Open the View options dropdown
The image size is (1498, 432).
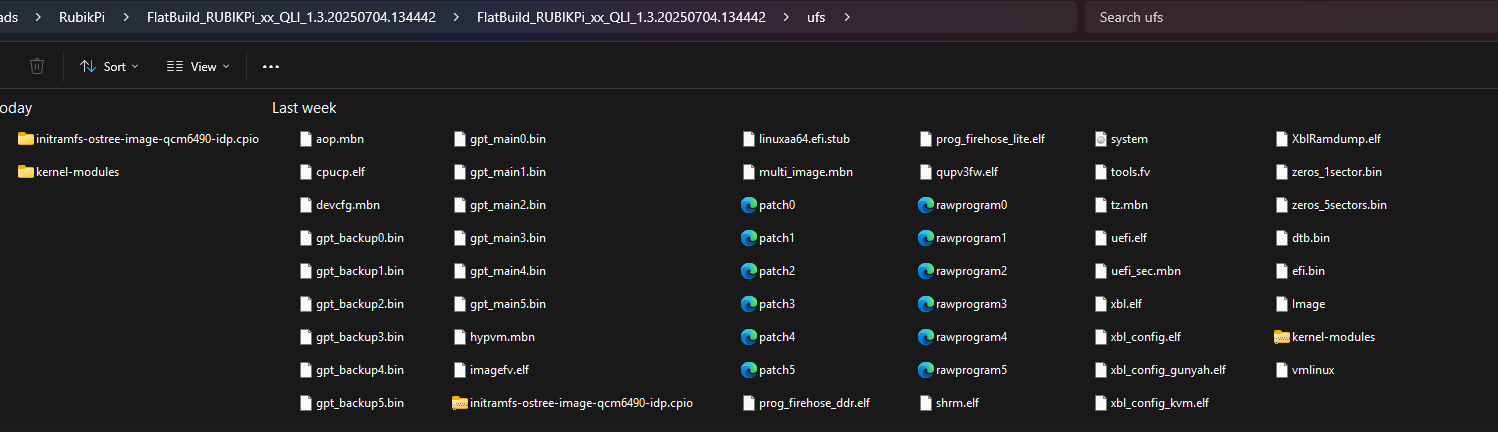pyautogui.click(x=197, y=66)
